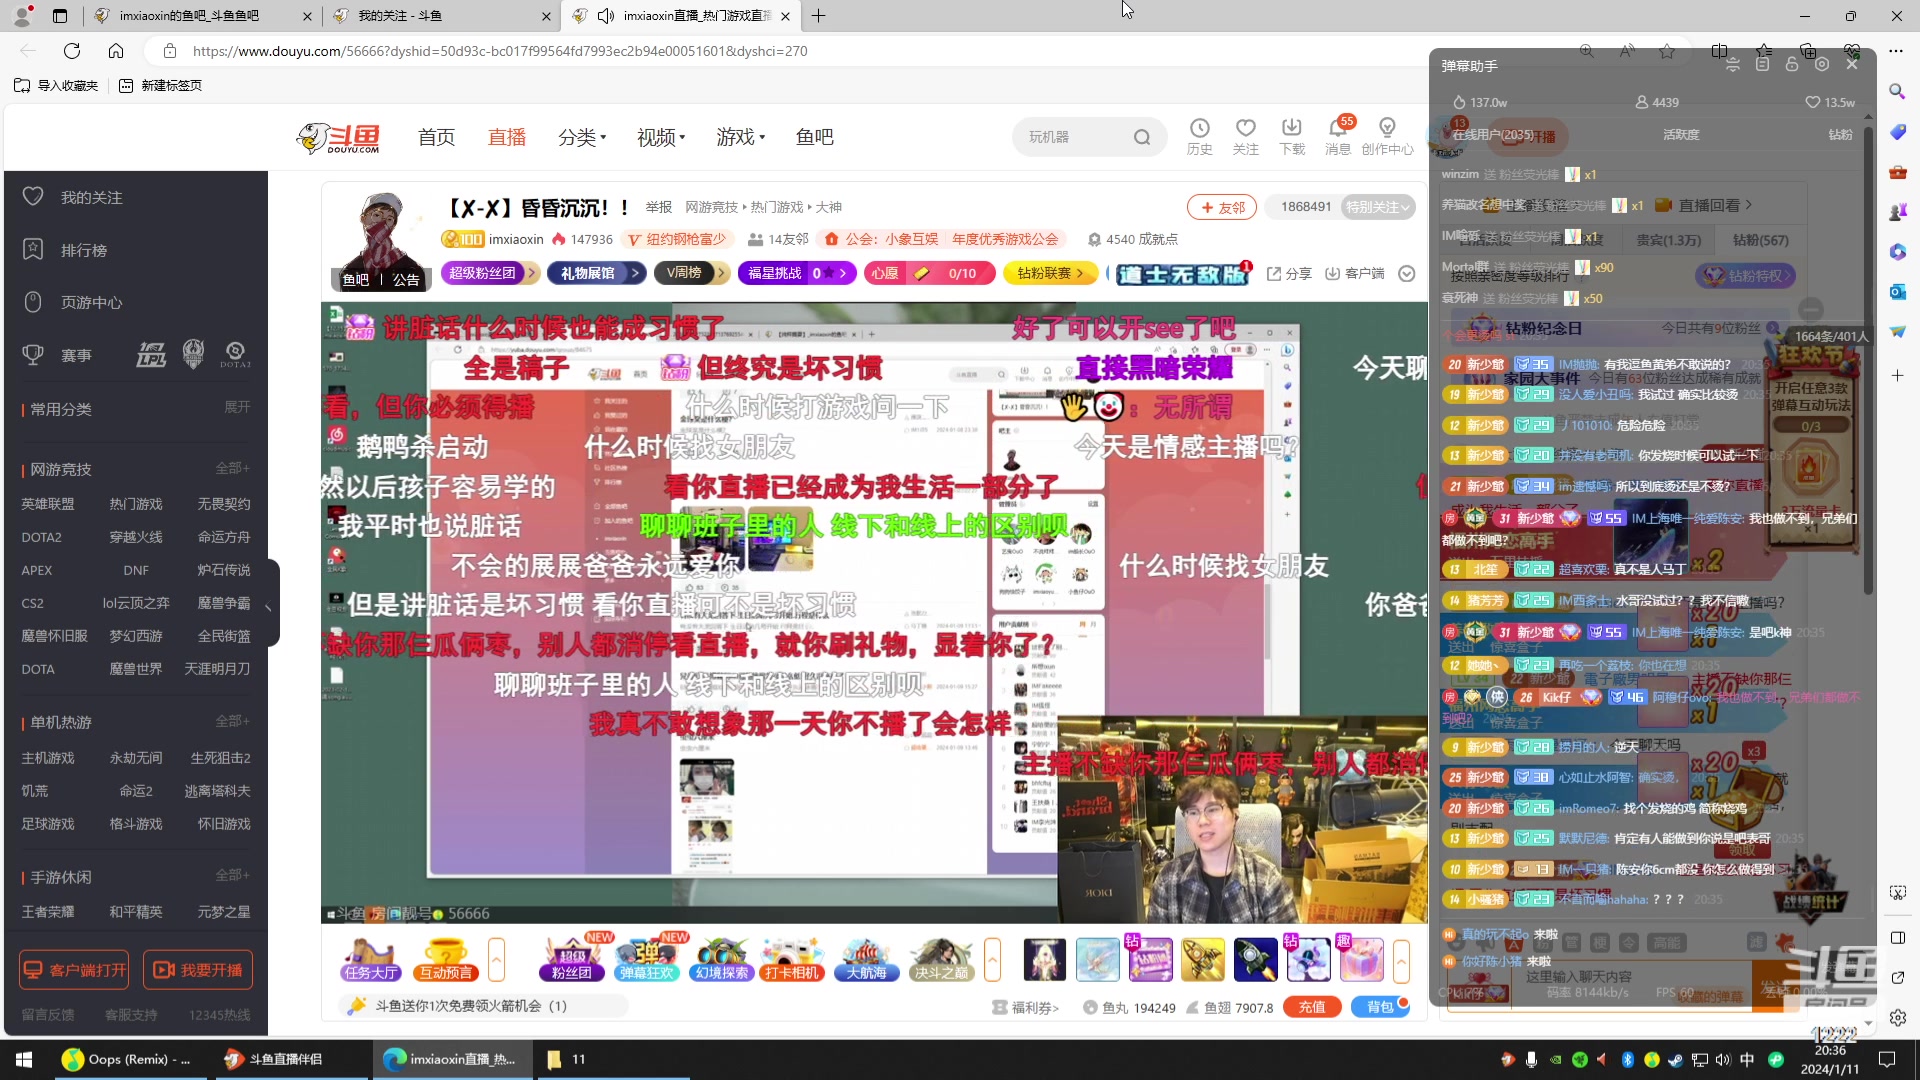Expand the gift list chevron at far right
Screen dimensions: 1920x1080
[x=1401, y=959]
